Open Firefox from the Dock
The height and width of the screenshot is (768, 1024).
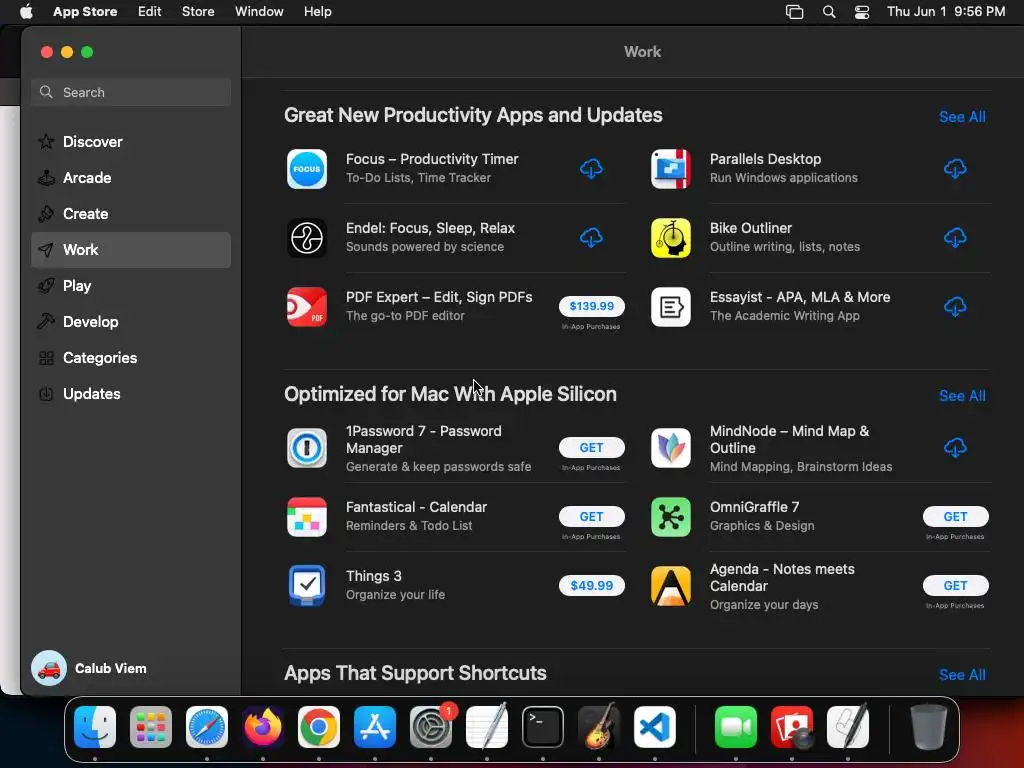click(x=263, y=727)
